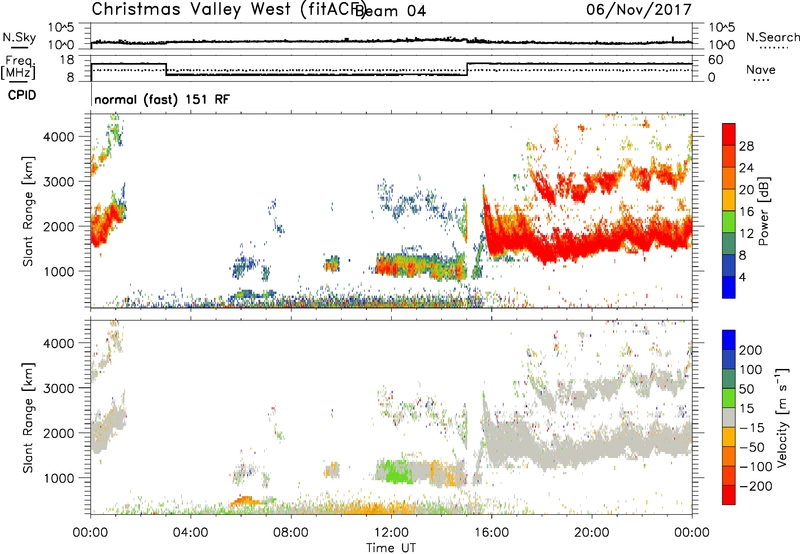Click the 'Slant Range [km]' label of power panel
800x554 pixels.
28,211
